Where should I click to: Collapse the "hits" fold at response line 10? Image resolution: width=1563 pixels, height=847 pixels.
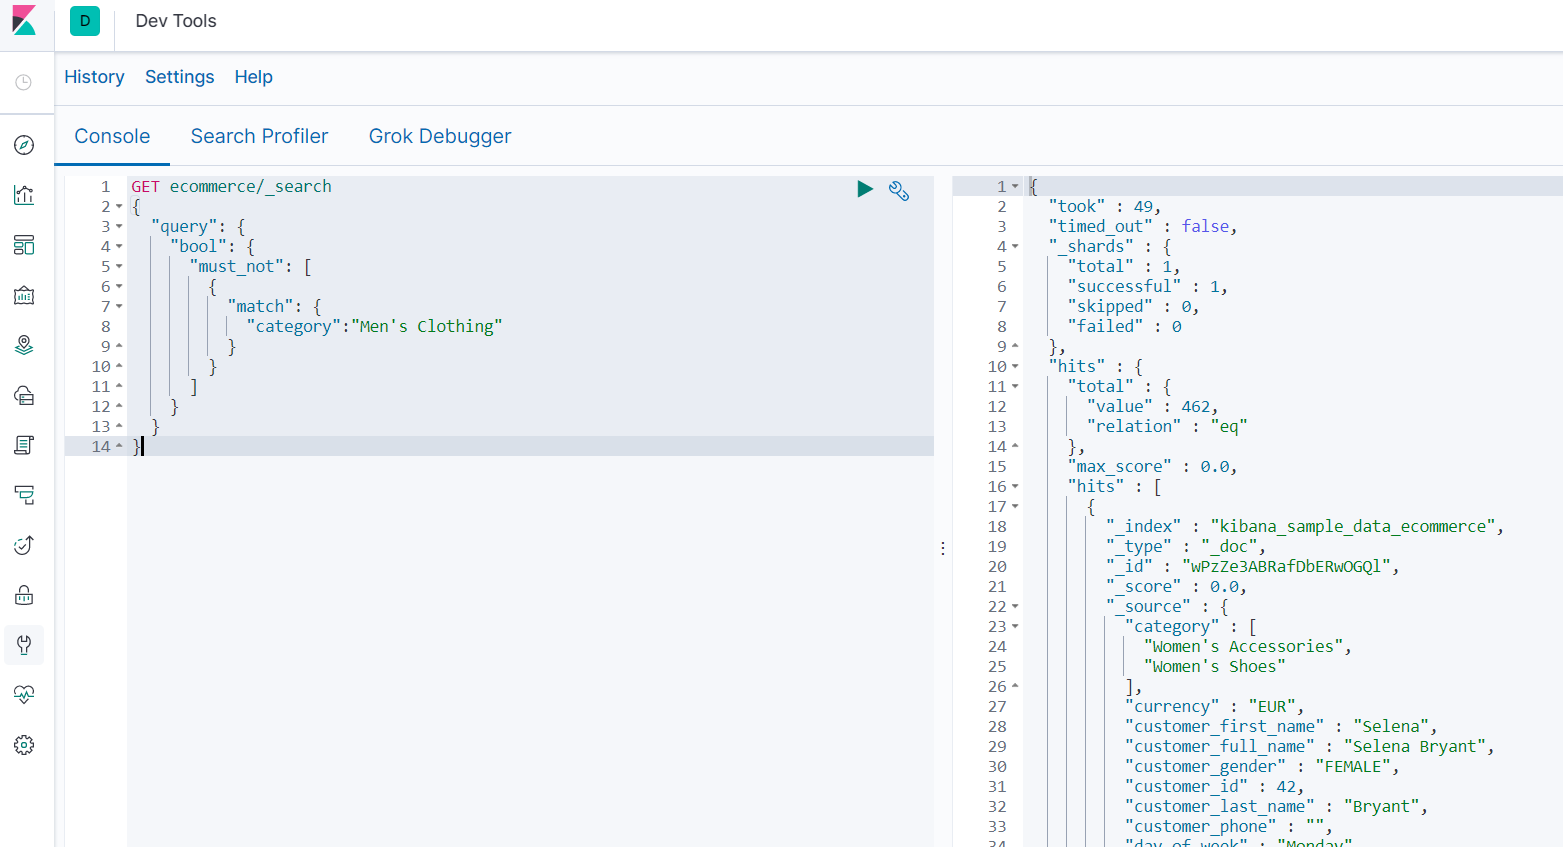pos(1015,367)
